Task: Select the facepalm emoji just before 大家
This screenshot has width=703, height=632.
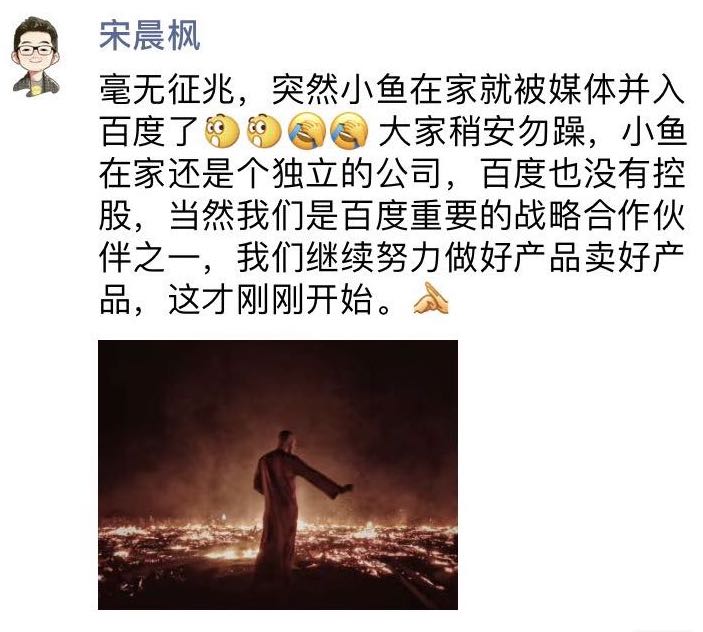Action: (349, 131)
